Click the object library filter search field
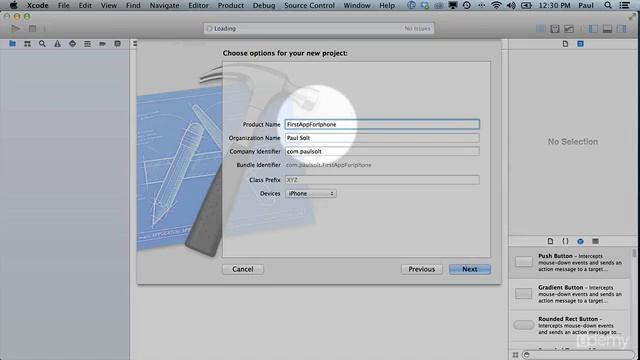Screen dimensions: 640x360 point(578,355)
